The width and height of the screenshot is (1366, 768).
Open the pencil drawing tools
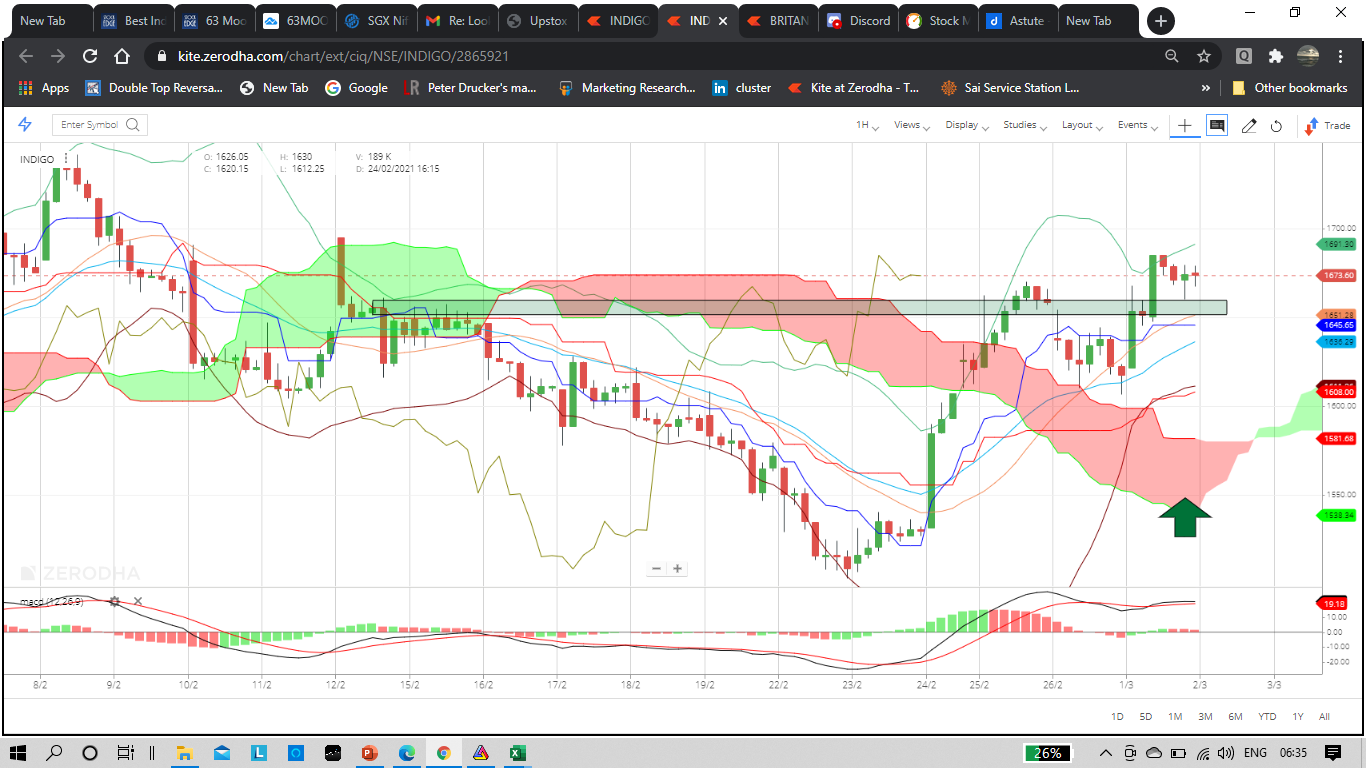pos(1249,125)
